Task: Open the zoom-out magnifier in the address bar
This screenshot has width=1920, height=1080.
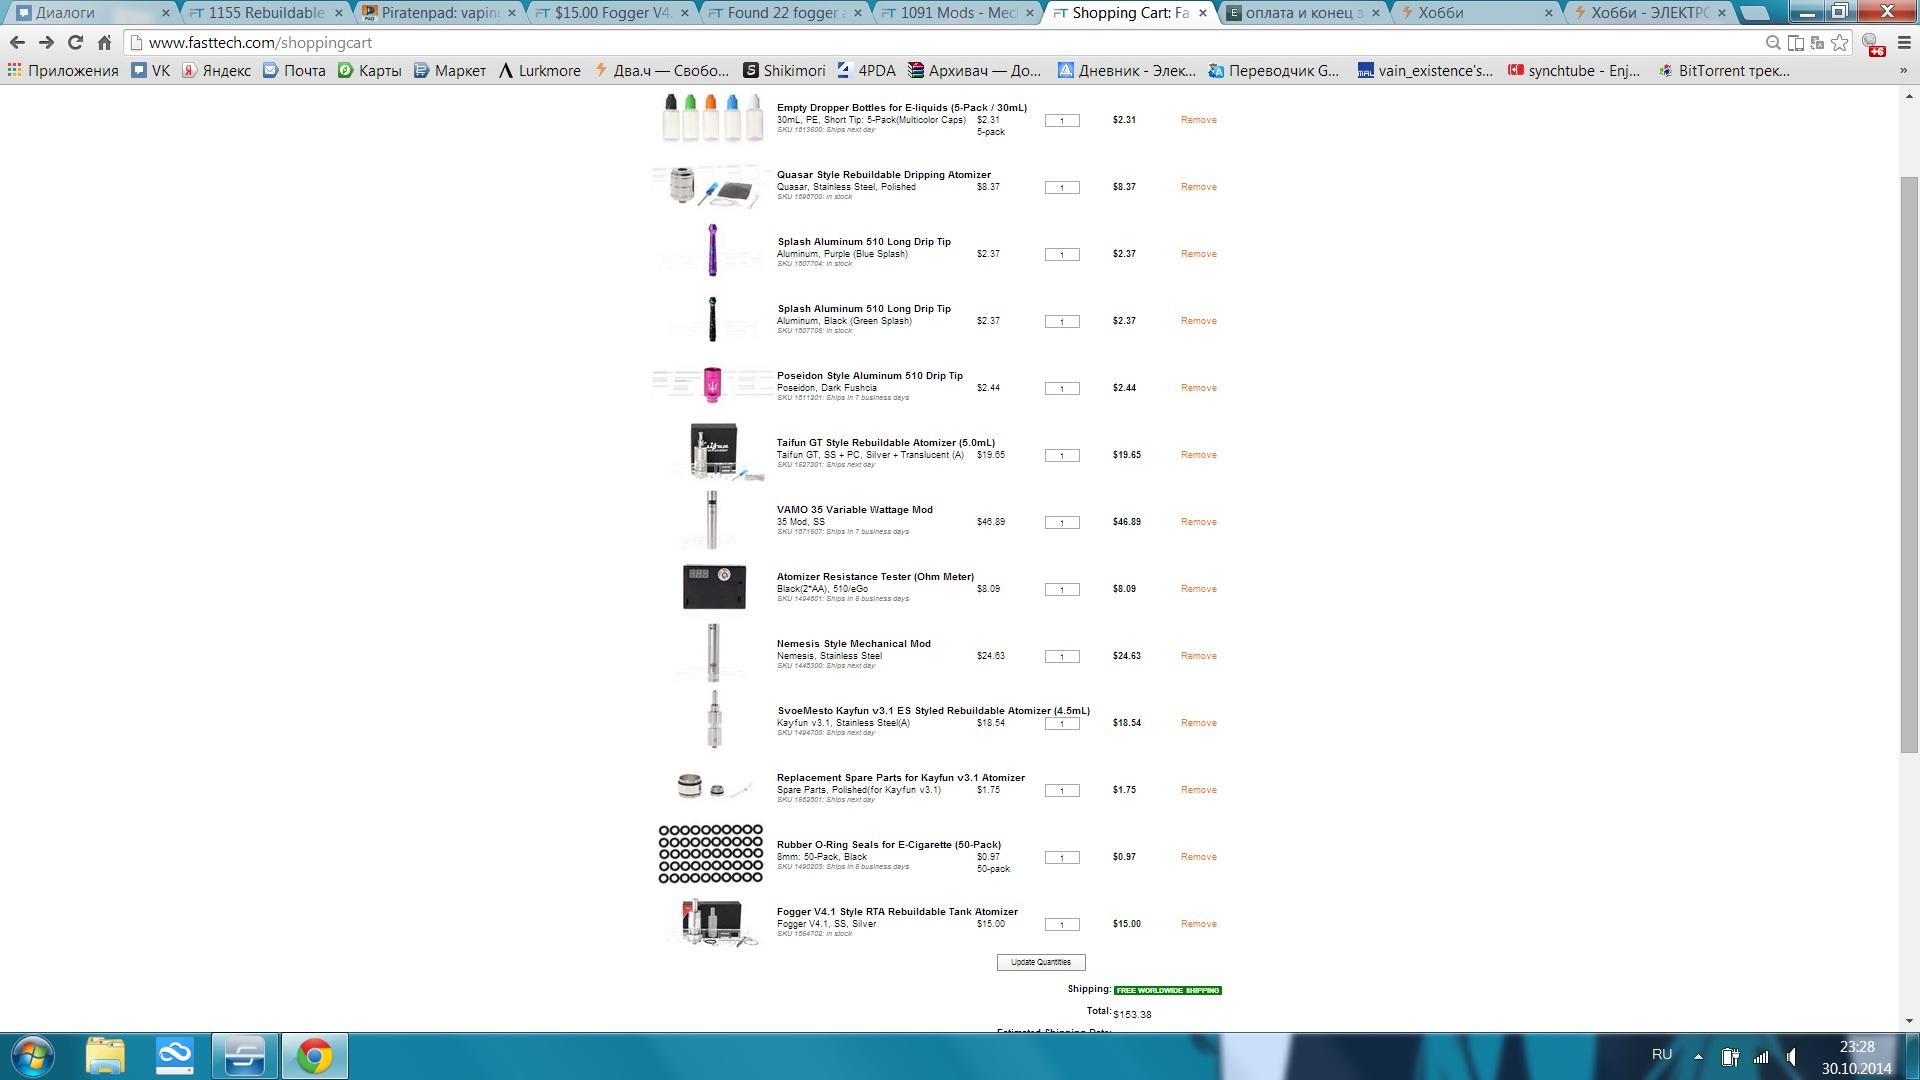Action: (1773, 43)
